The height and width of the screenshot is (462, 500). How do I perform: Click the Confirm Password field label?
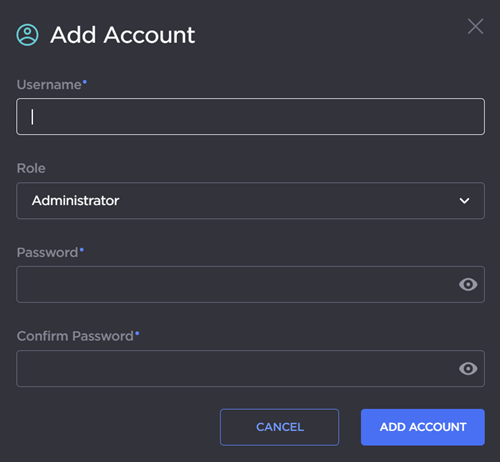coord(75,336)
